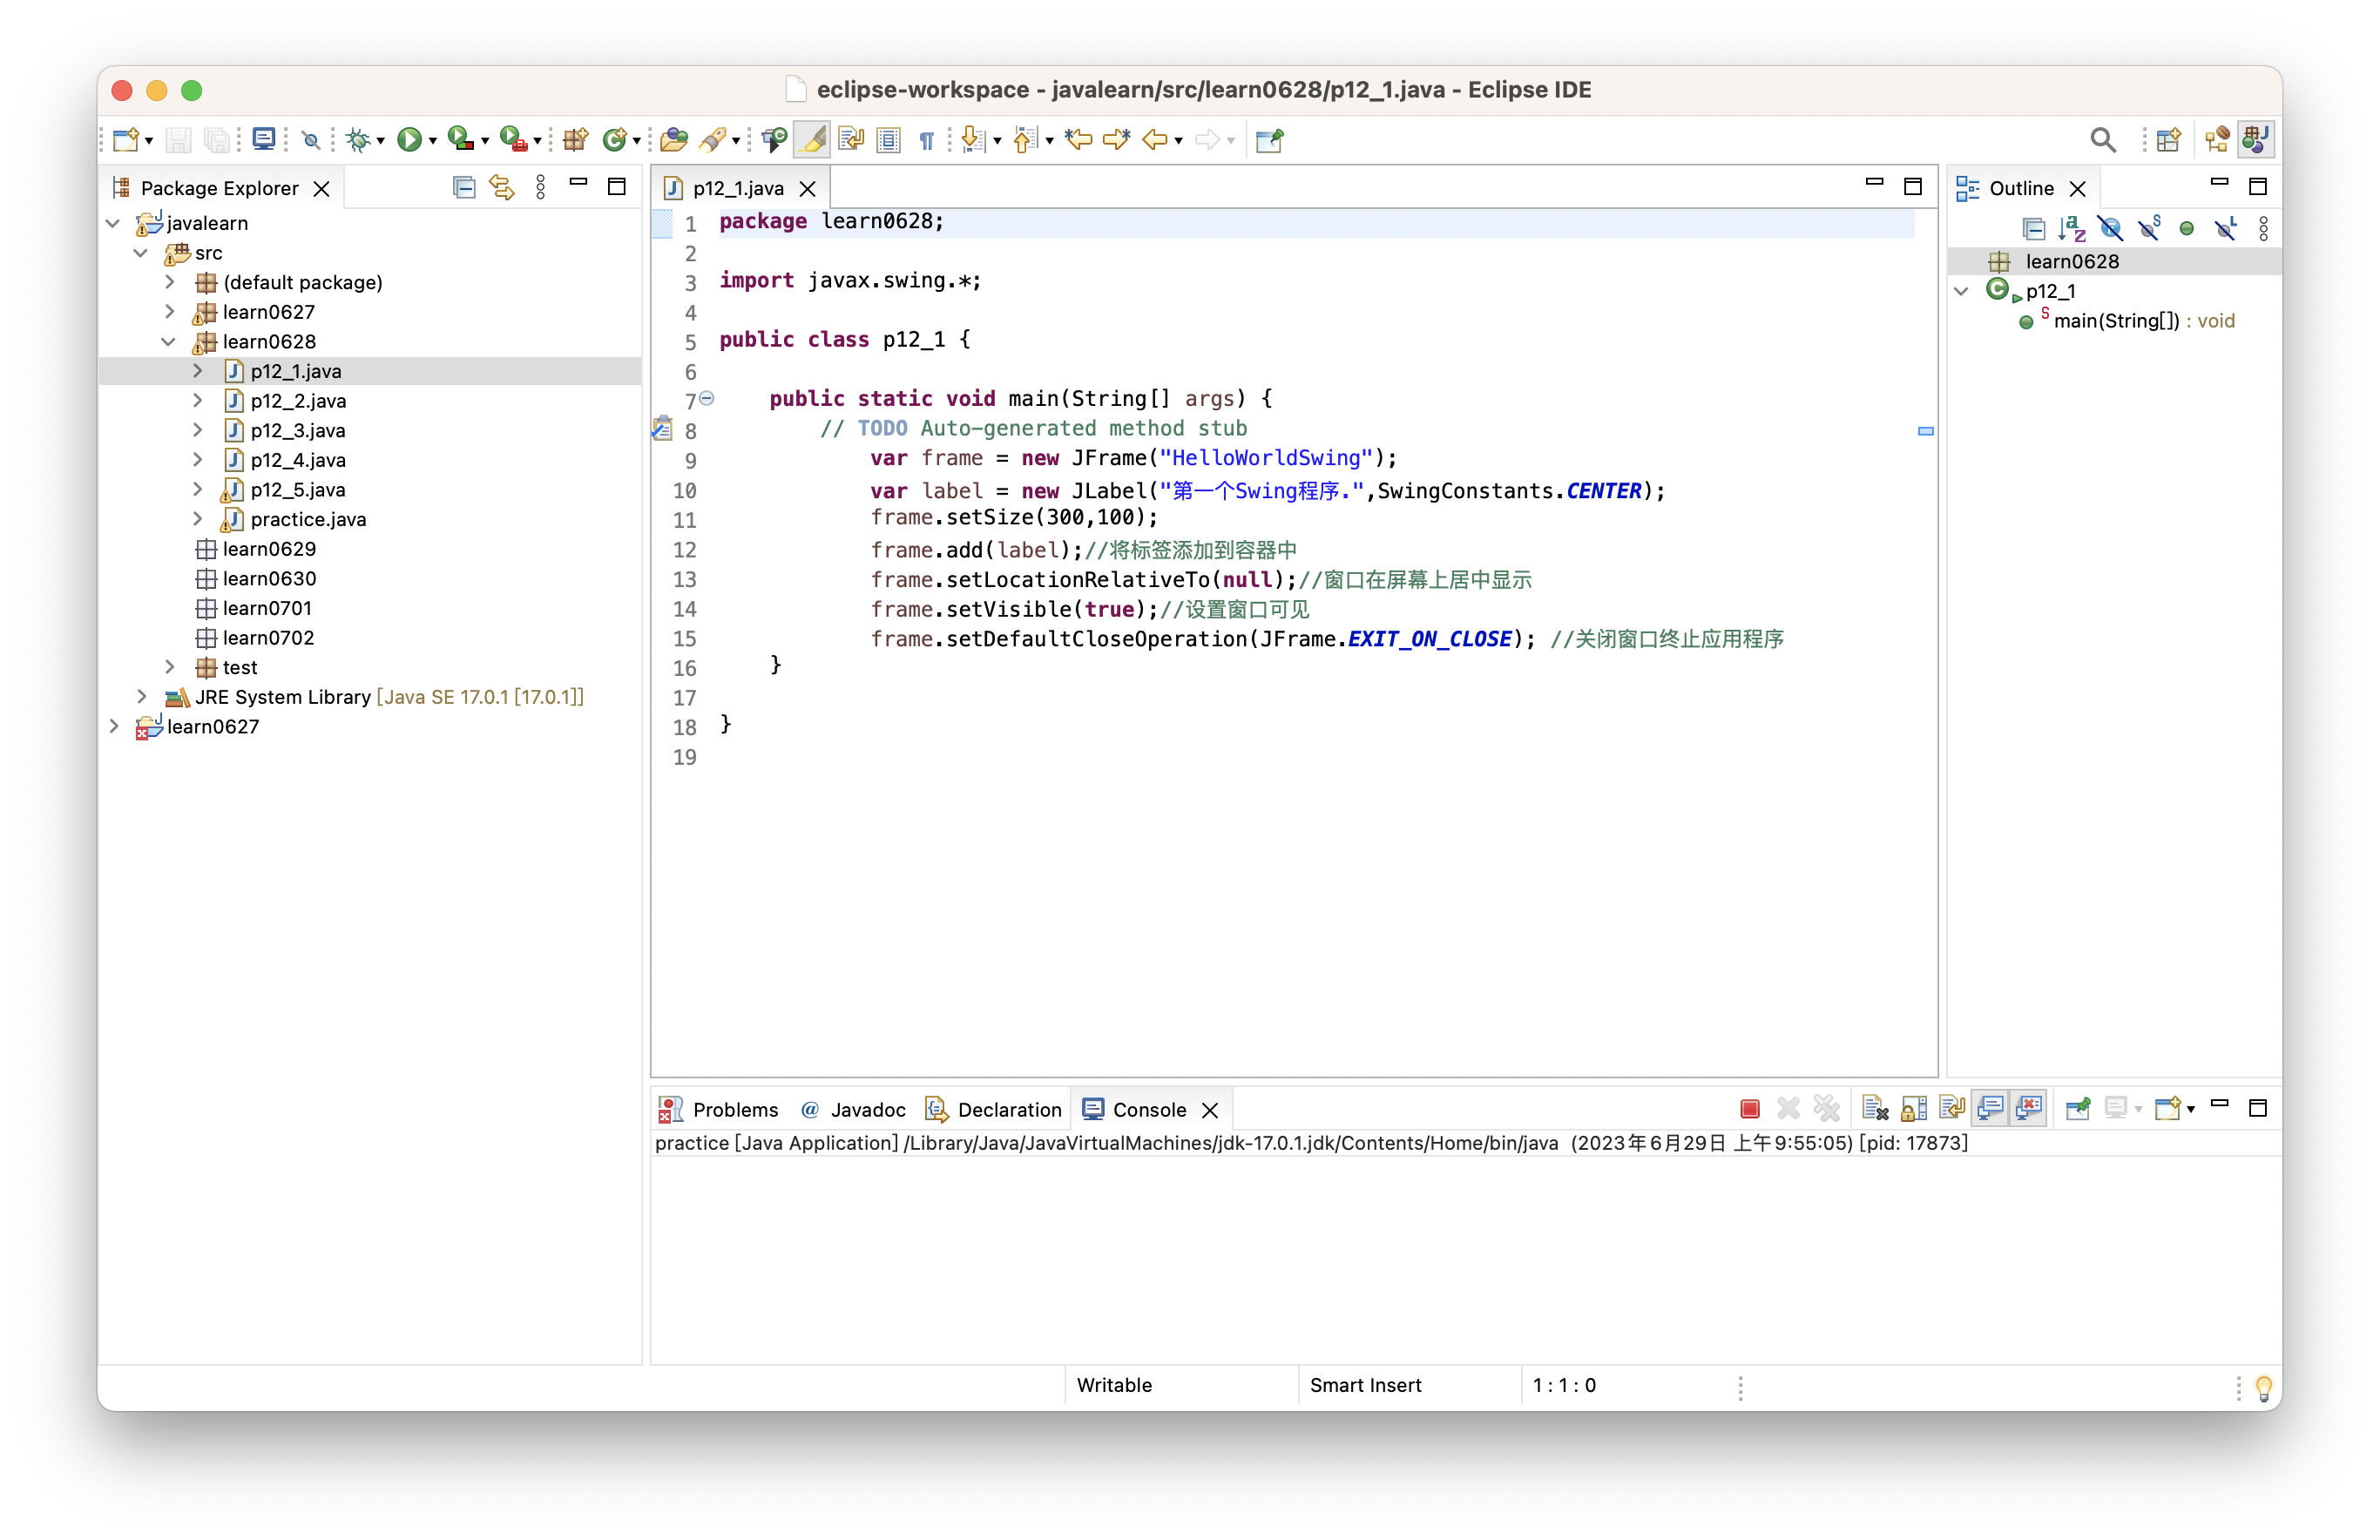2380x1540 pixels.
Task: Collapse All in Outline view
Action: (2033, 229)
